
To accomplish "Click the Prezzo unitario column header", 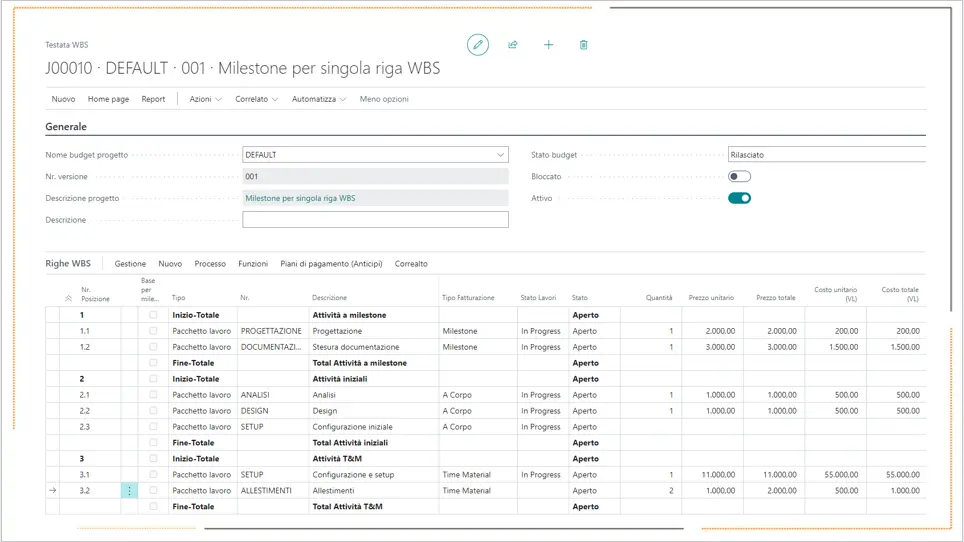I will pyautogui.click(x=711, y=297).
